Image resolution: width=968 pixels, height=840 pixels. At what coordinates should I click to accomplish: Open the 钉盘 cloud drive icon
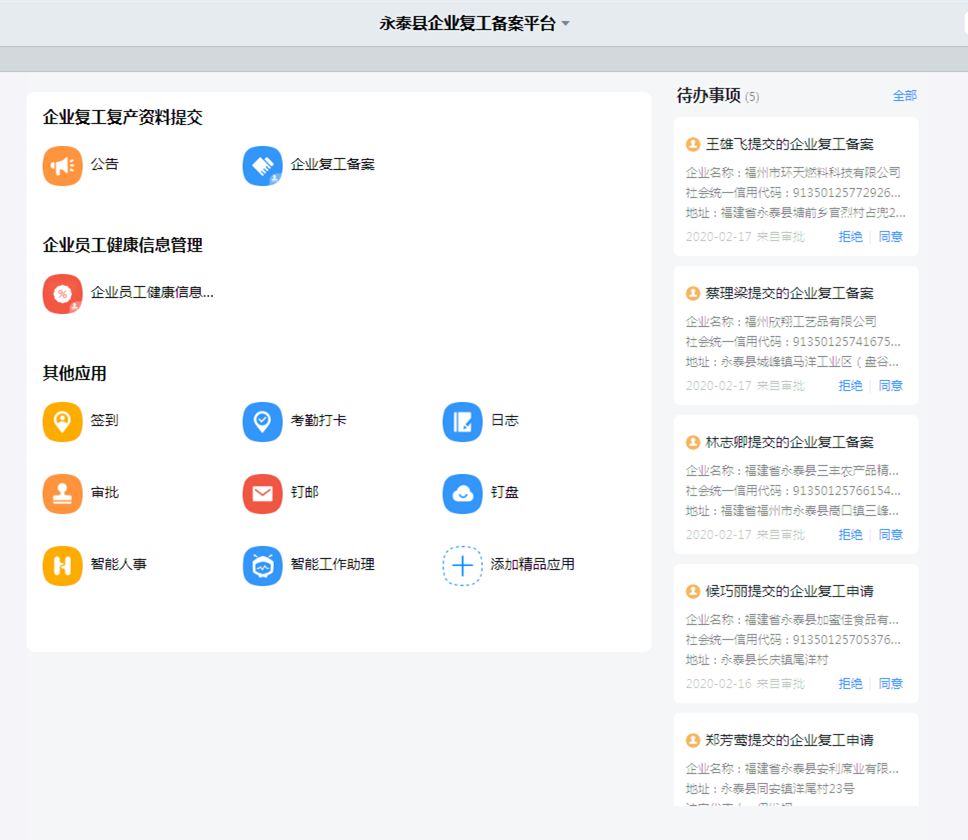[x=462, y=494]
